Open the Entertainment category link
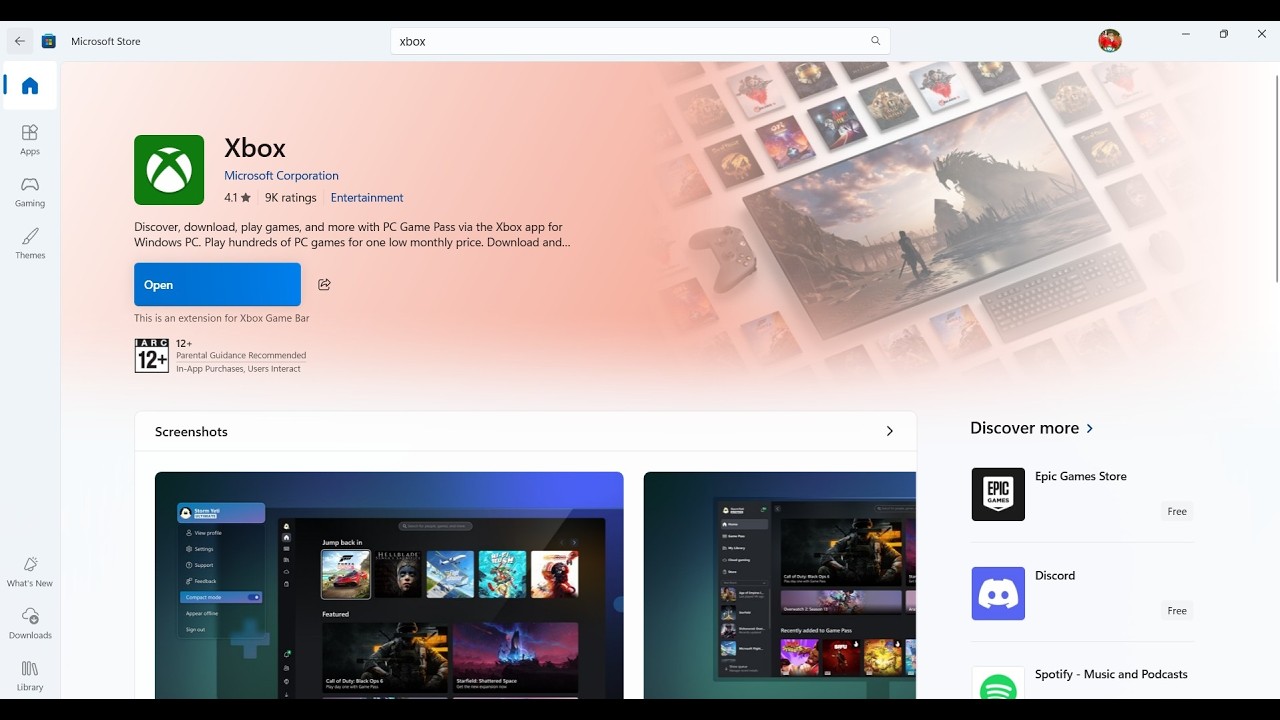Screen dimensions: 1280x720 coord(367,198)
